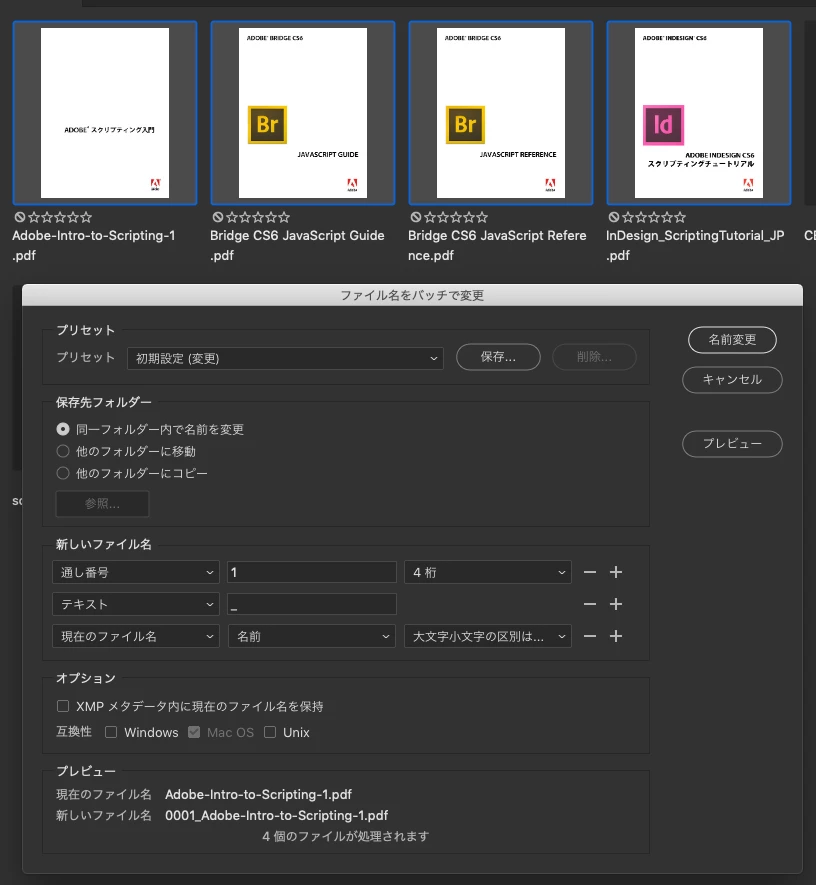The height and width of the screenshot is (885, 816).
Task: Add a row after 現在のファイル名 with plus icon
Action: [x=616, y=637]
